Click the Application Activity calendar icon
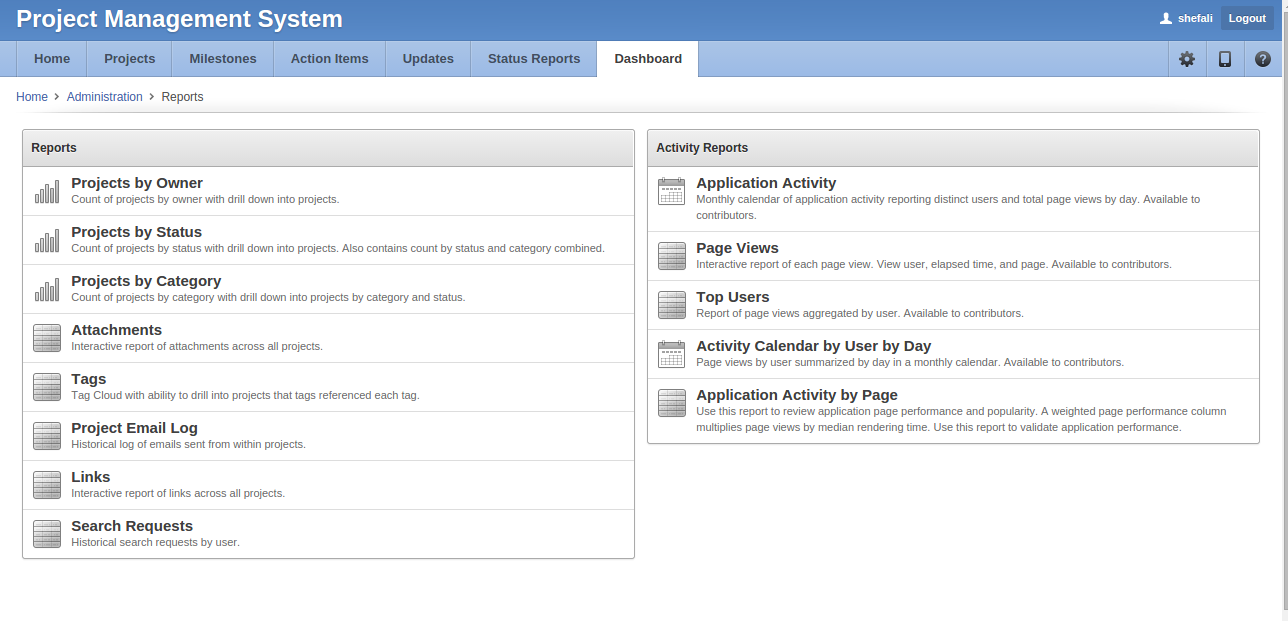 tap(672, 191)
